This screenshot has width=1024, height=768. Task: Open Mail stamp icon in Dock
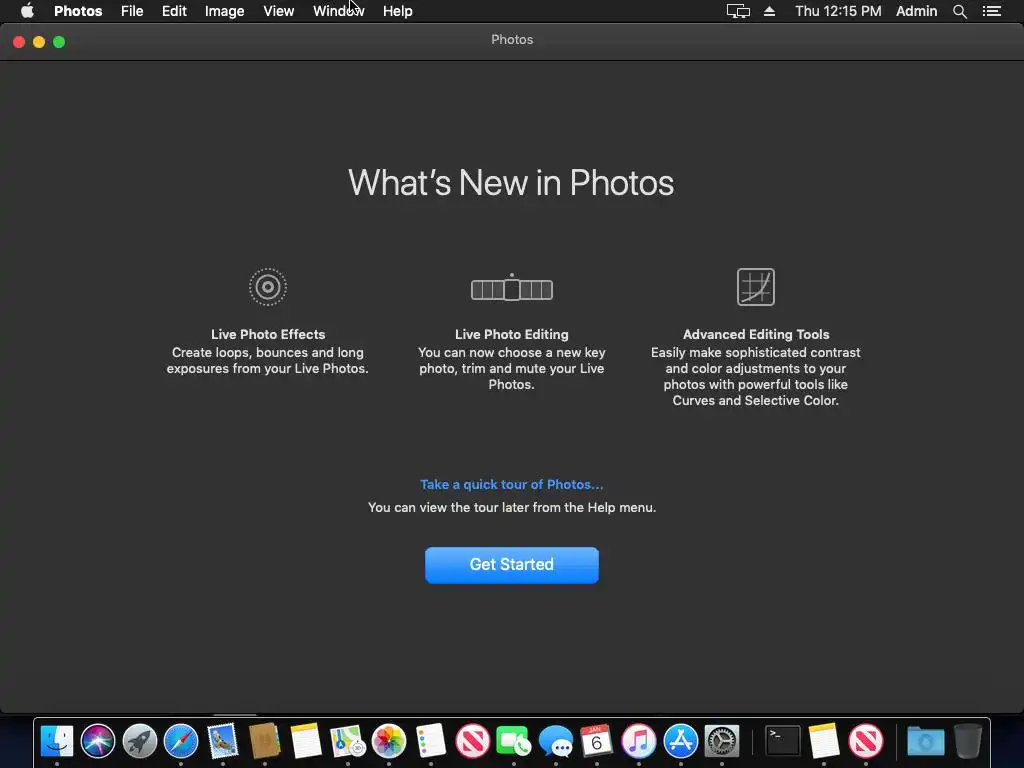pyautogui.click(x=223, y=741)
